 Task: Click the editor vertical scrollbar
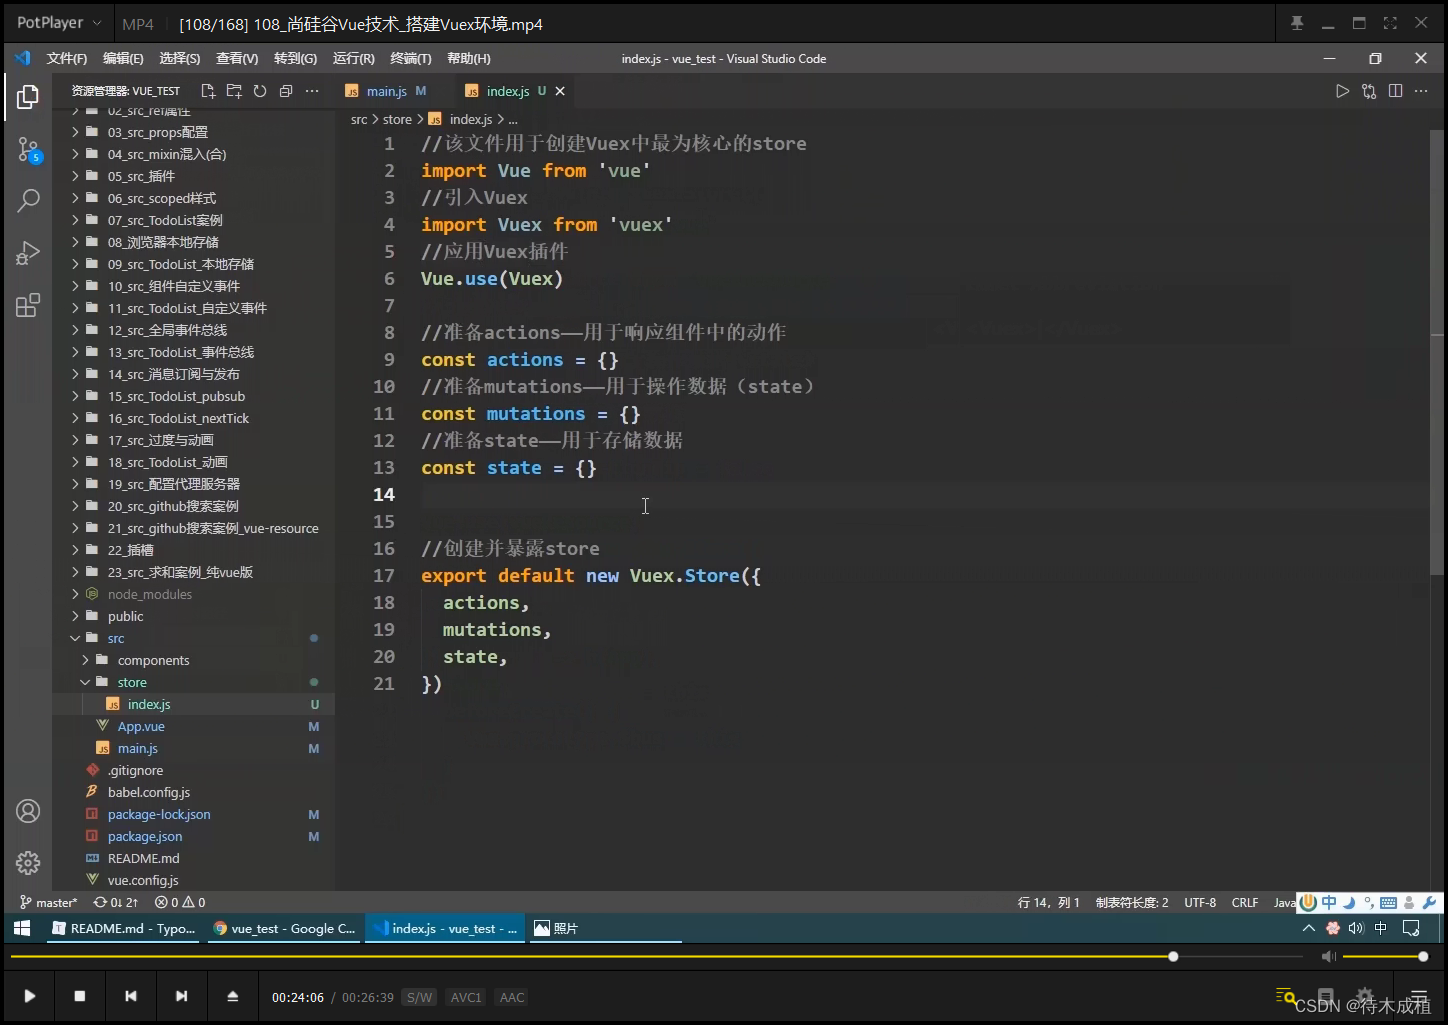[x=1437, y=350]
